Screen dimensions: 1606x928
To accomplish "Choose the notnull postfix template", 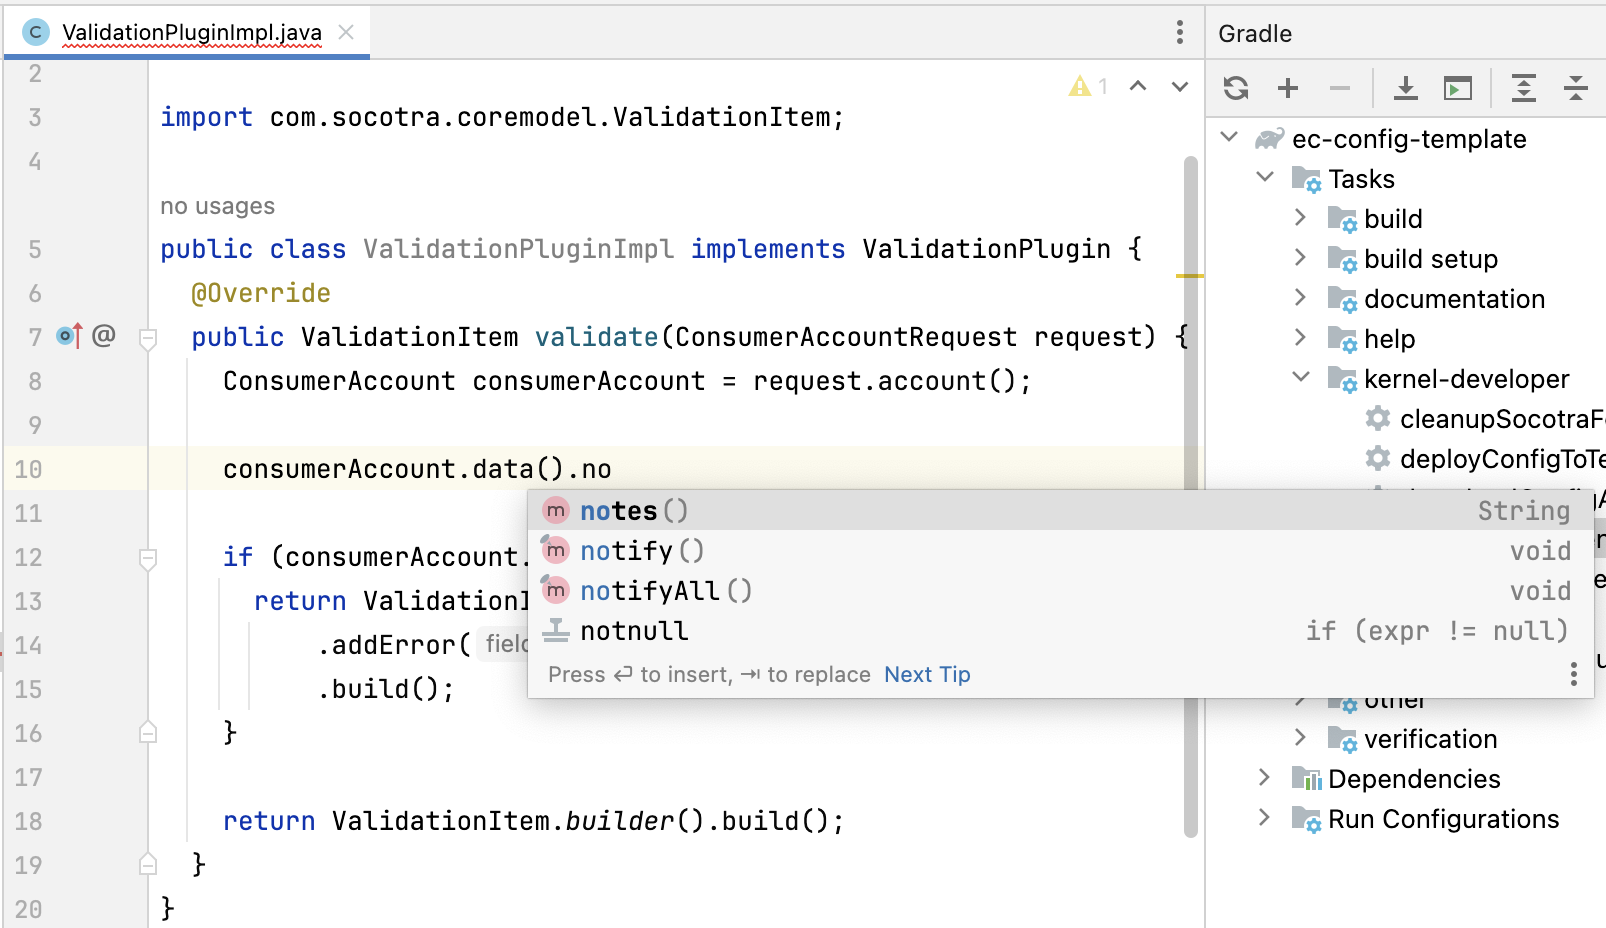I will [1060, 631].
